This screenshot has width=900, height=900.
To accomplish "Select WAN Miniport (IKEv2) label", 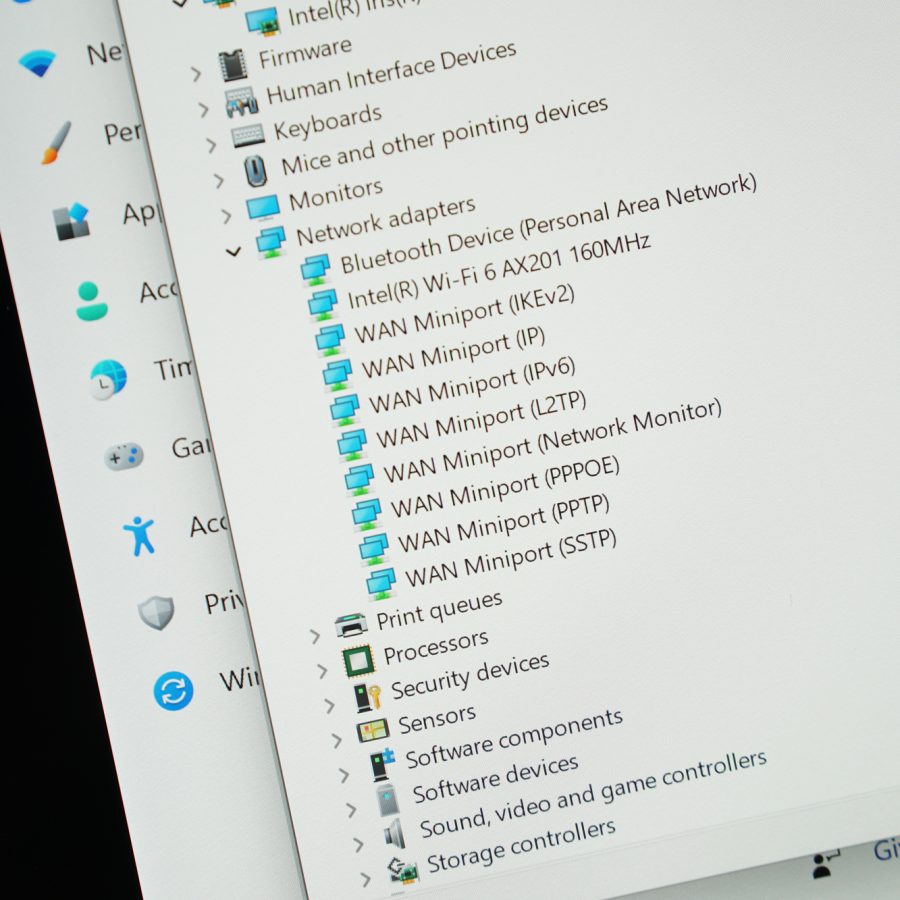I will [464, 314].
